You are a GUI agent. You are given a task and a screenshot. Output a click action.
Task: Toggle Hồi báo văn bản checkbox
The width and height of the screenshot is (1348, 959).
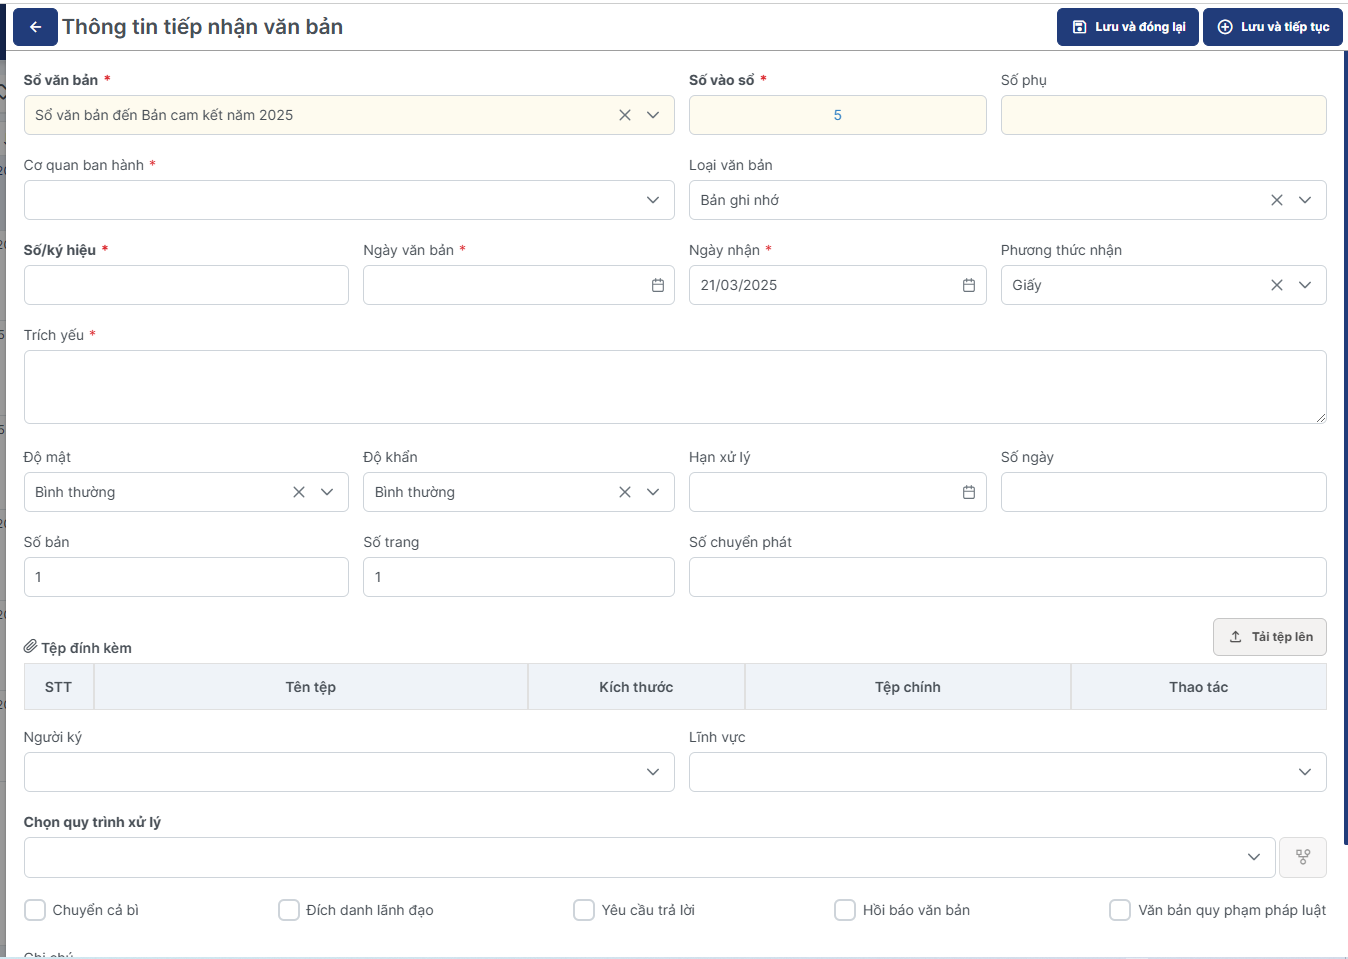pyautogui.click(x=845, y=910)
